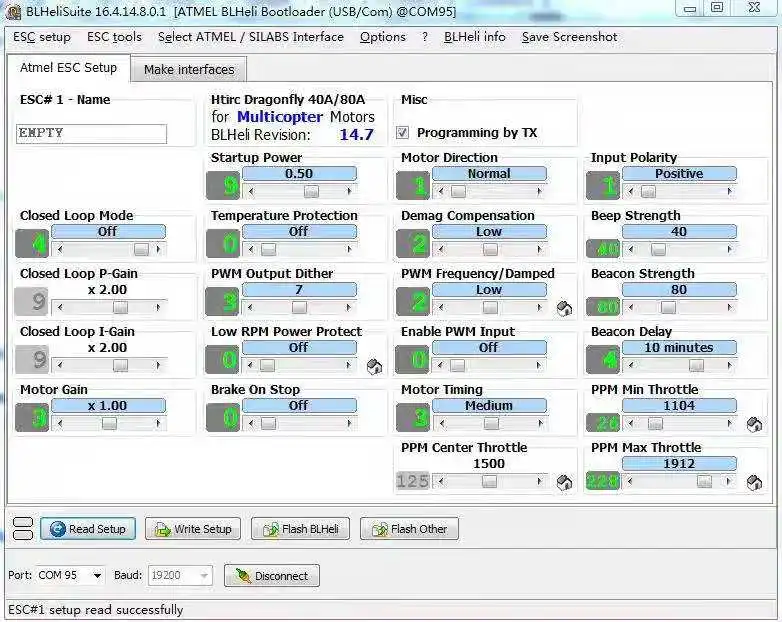Switch to the Make interfaces tab
The image size is (782, 622).
189,69
